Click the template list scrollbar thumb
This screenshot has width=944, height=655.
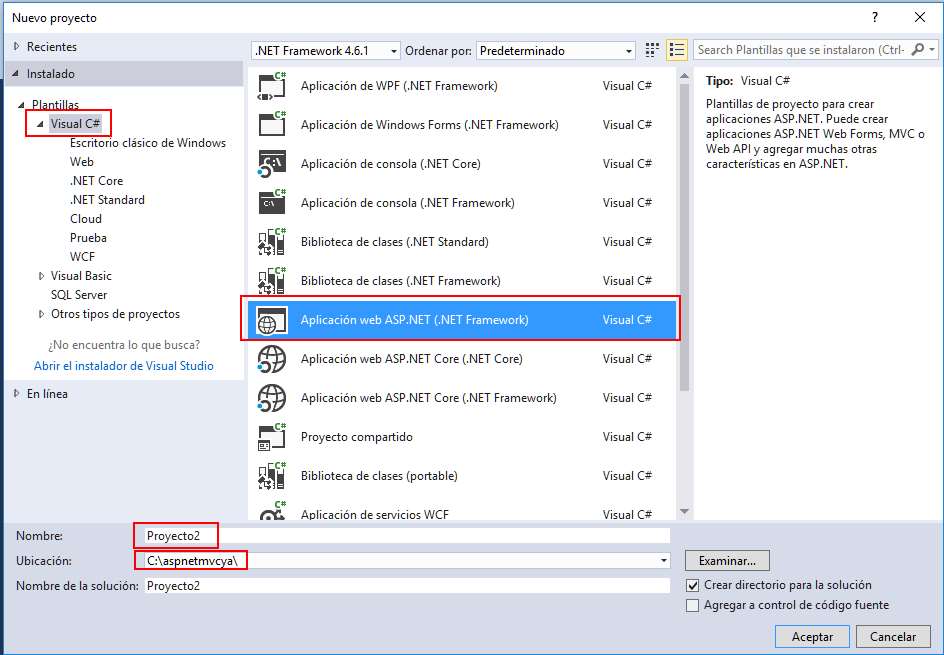[684, 238]
